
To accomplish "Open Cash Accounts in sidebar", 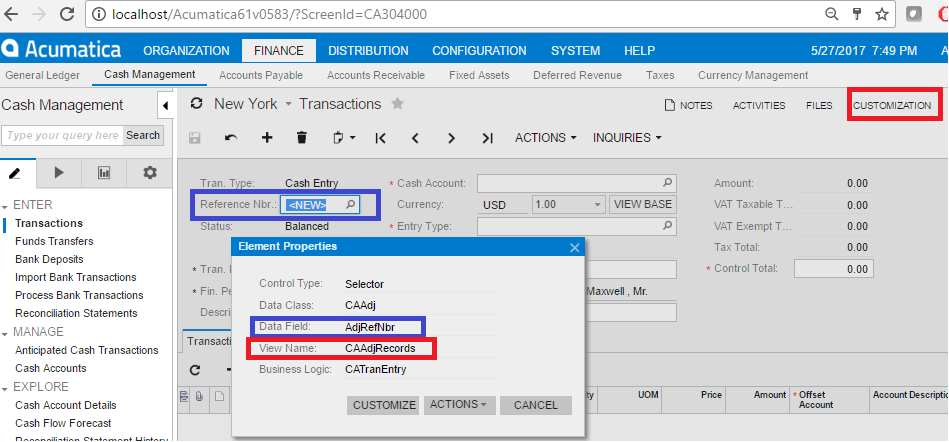I will coord(51,368).
